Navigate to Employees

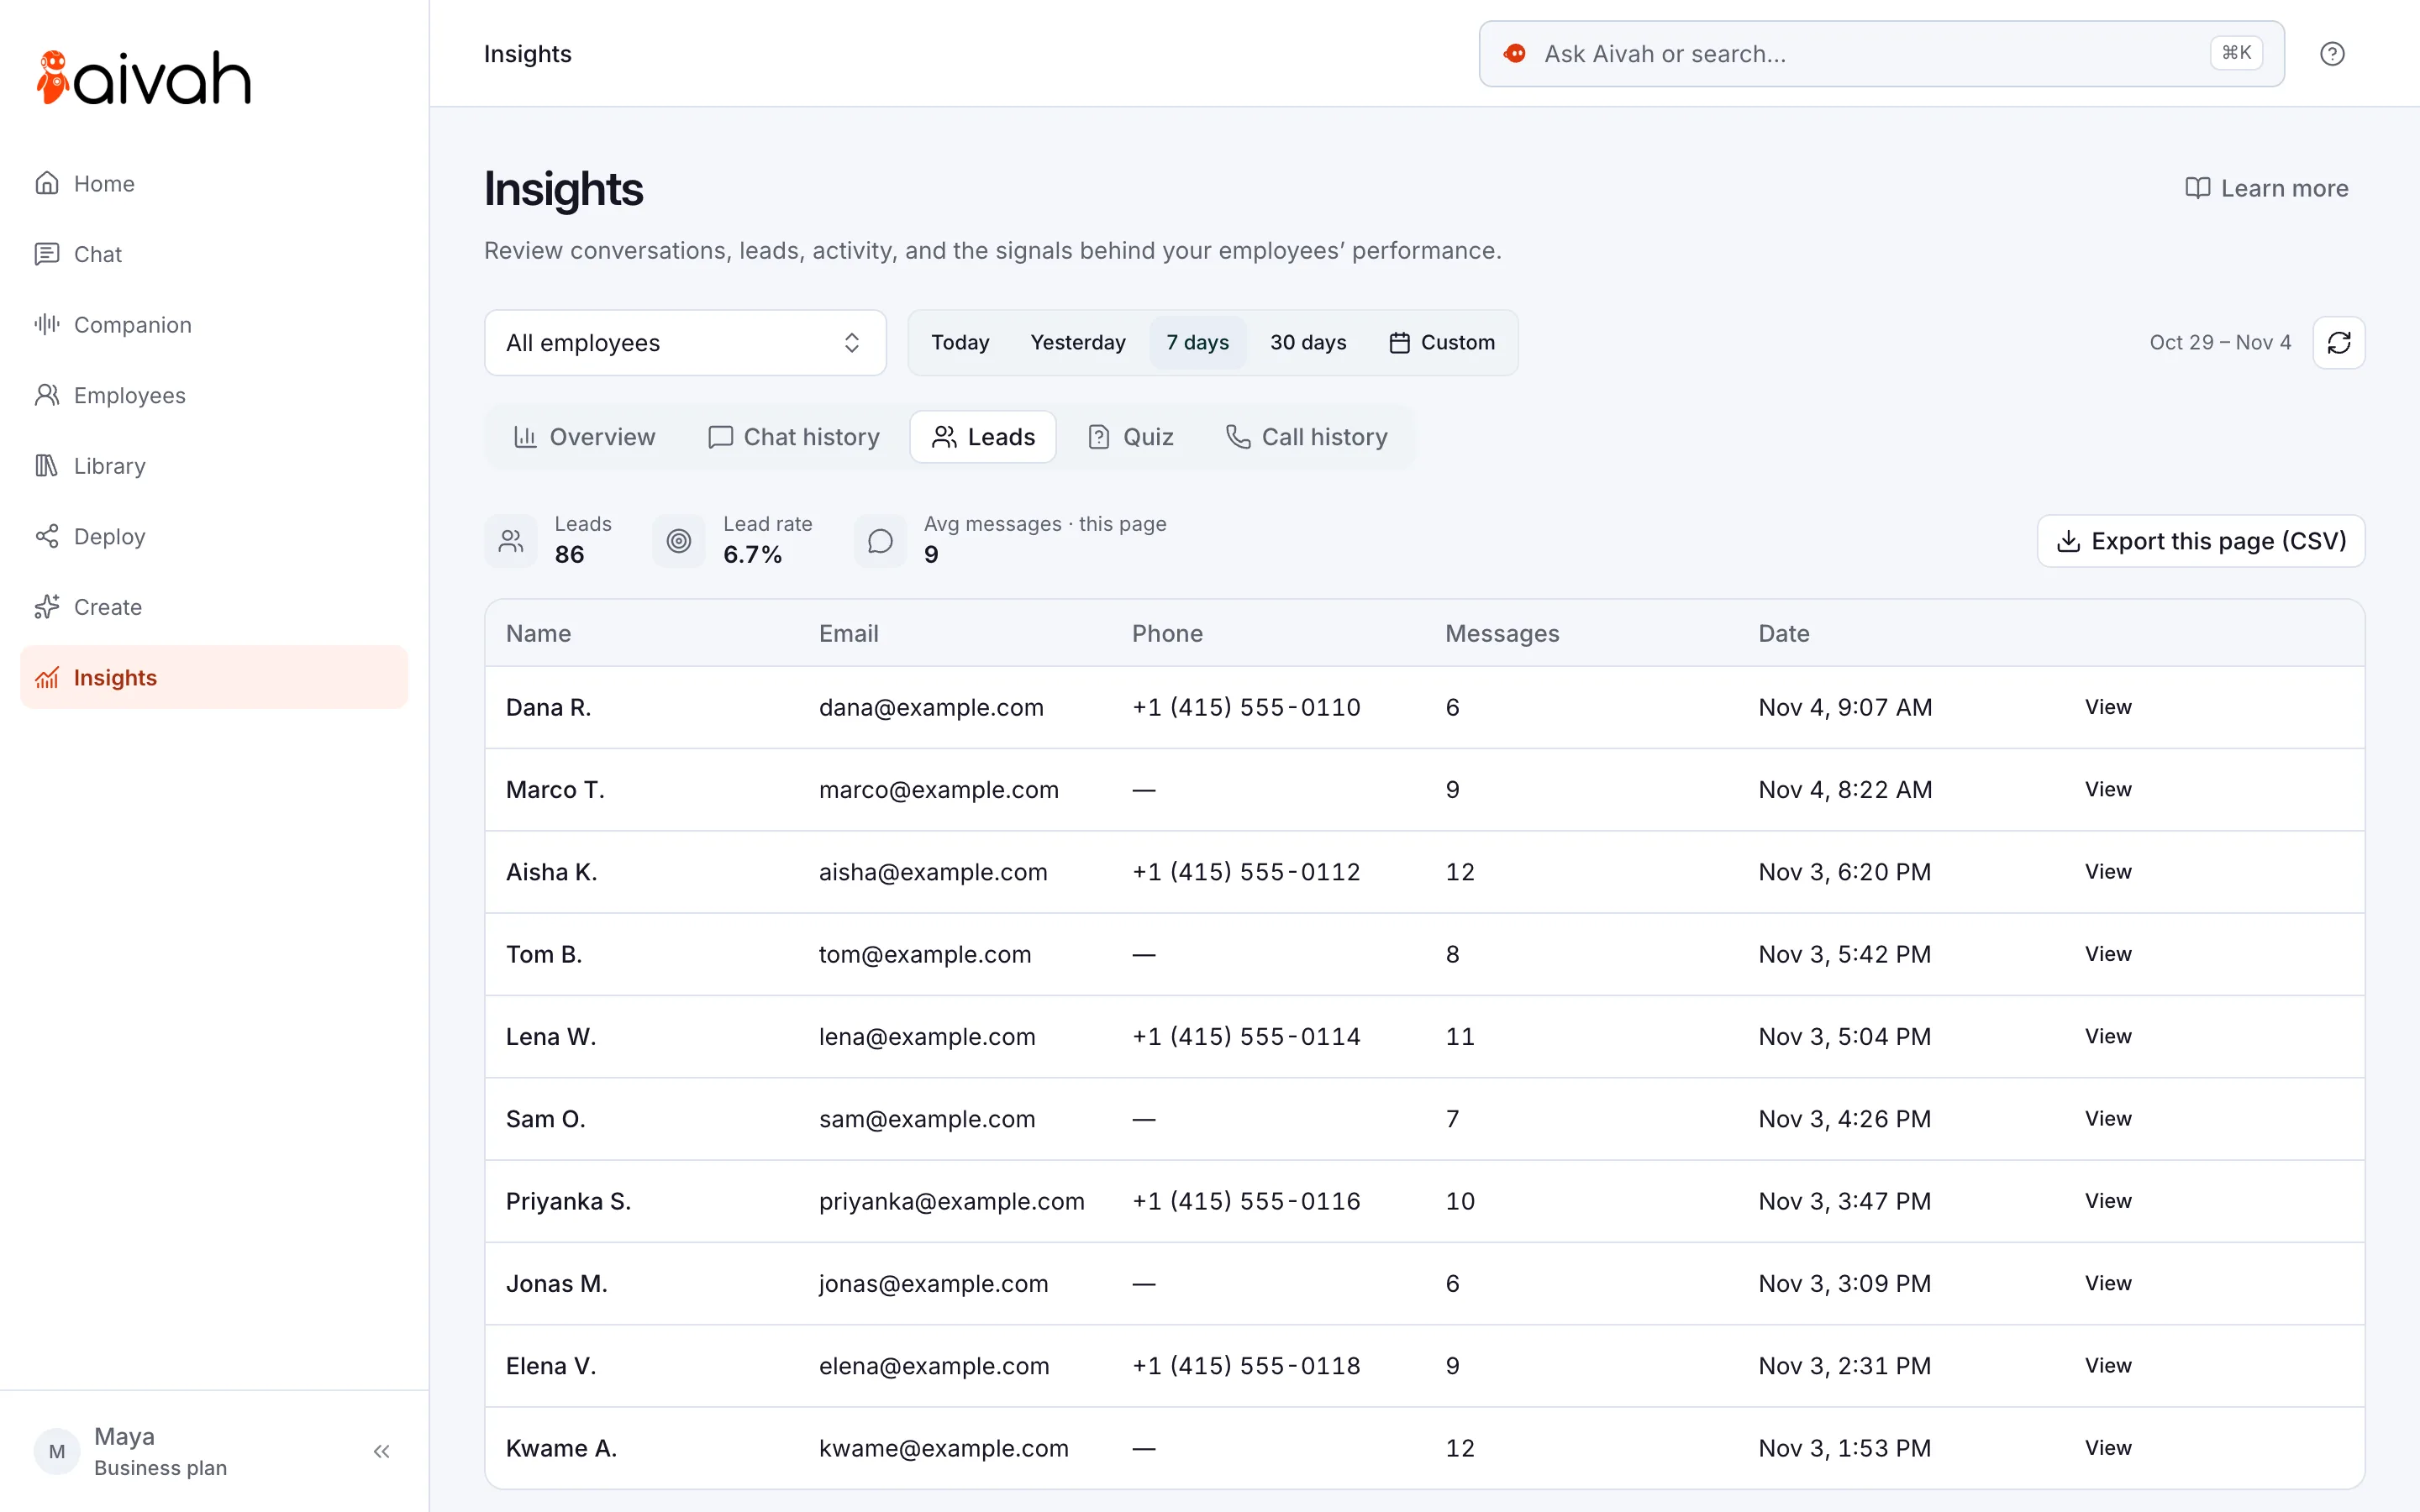[x=214, y=395]
